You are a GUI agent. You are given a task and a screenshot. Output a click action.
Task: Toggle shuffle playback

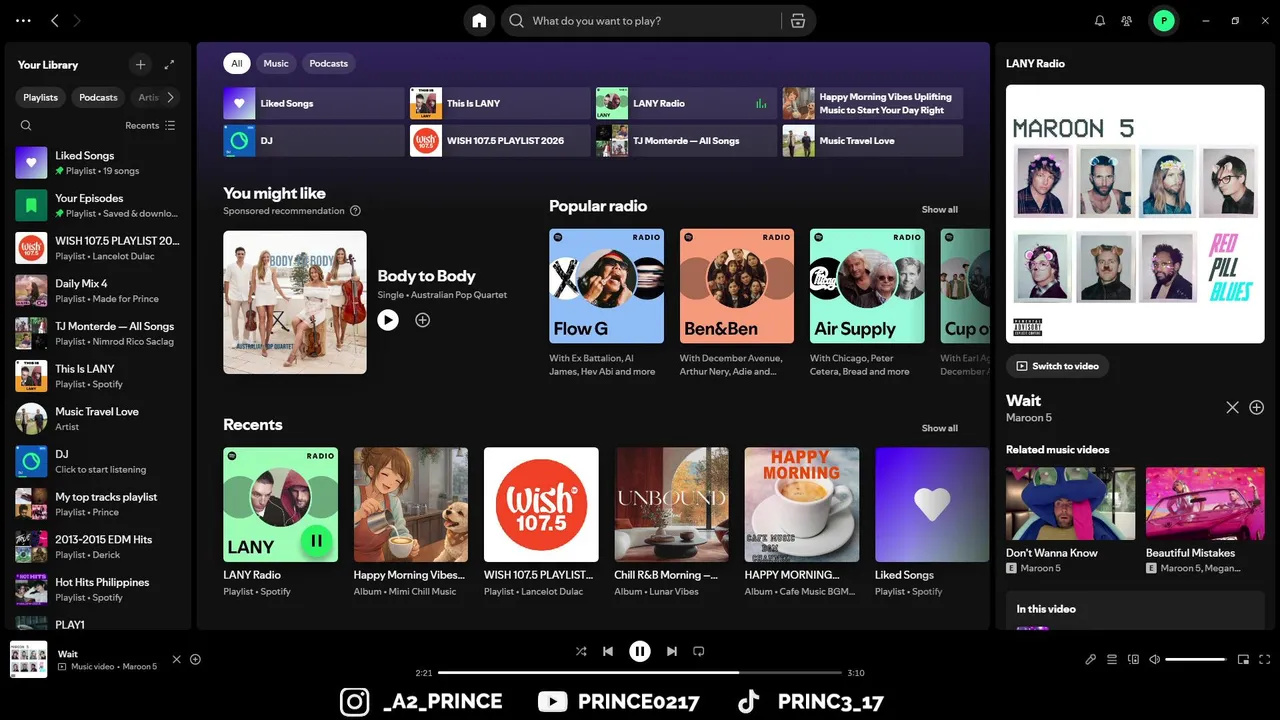pos(581,651)
